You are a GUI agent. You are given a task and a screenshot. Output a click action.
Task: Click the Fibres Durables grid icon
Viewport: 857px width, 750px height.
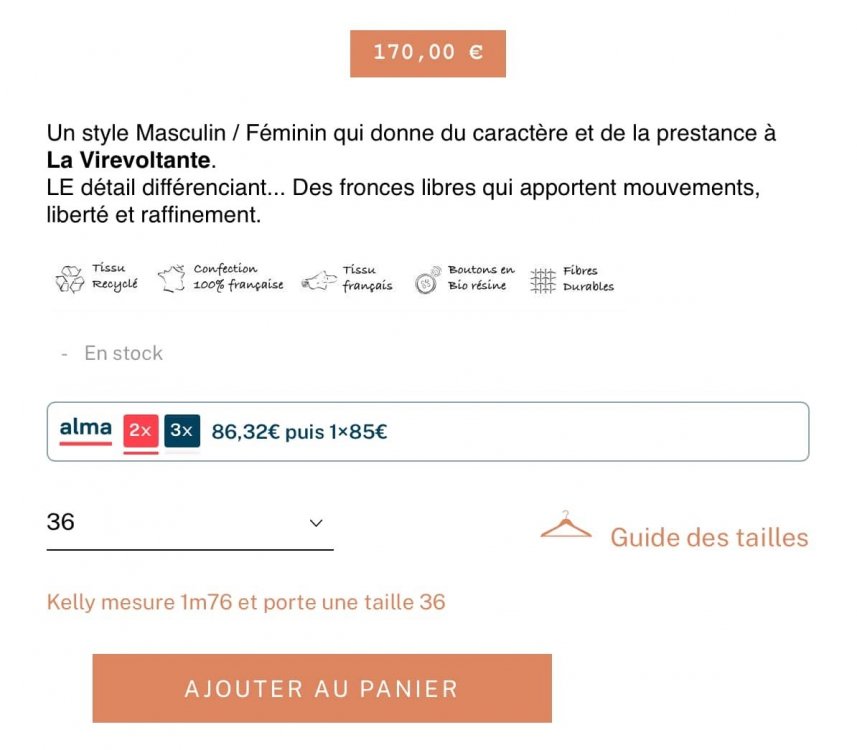click(544, 278)
